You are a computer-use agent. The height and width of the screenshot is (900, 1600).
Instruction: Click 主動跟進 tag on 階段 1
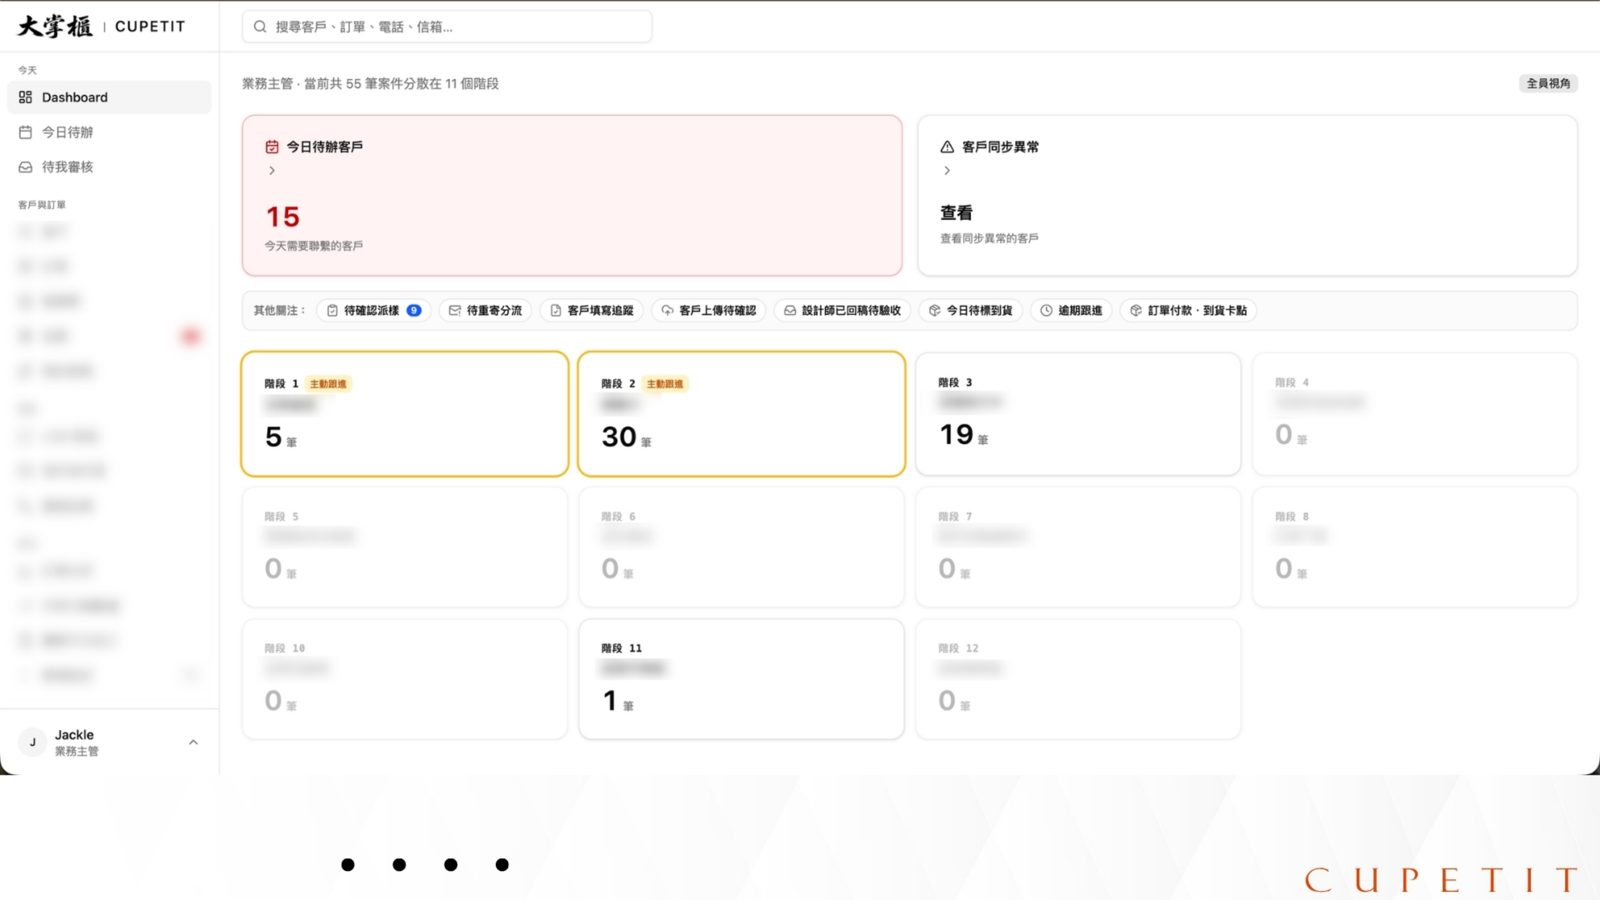coord(328,384)
